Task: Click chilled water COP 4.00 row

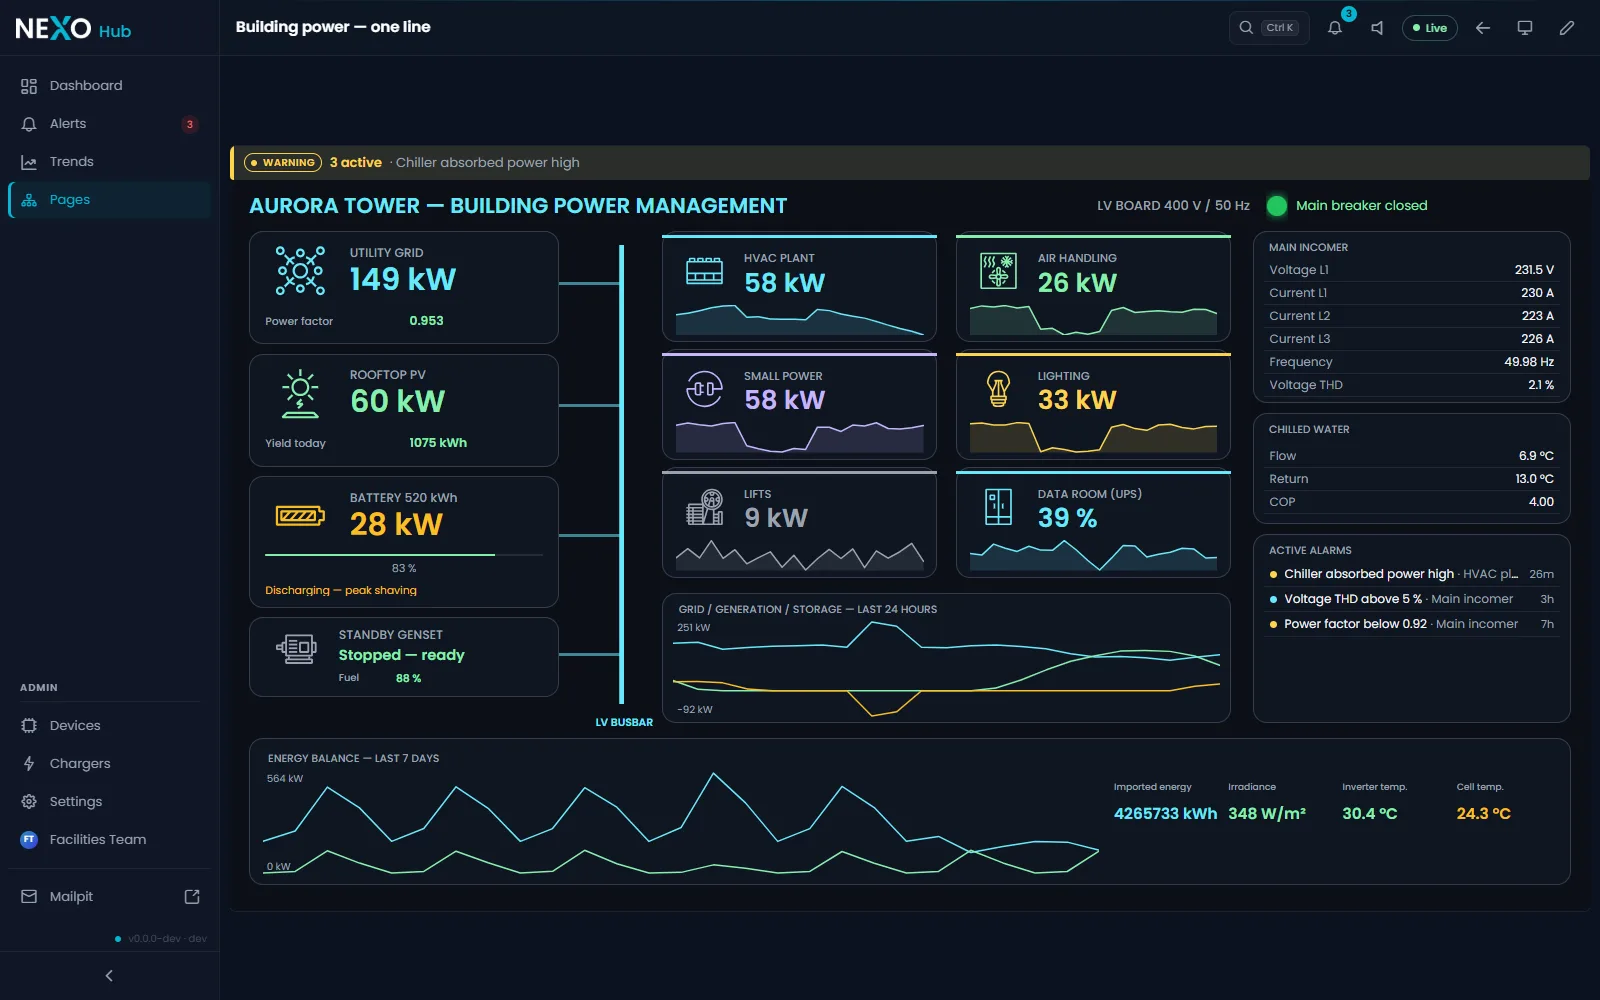Action: (1411, 502)
